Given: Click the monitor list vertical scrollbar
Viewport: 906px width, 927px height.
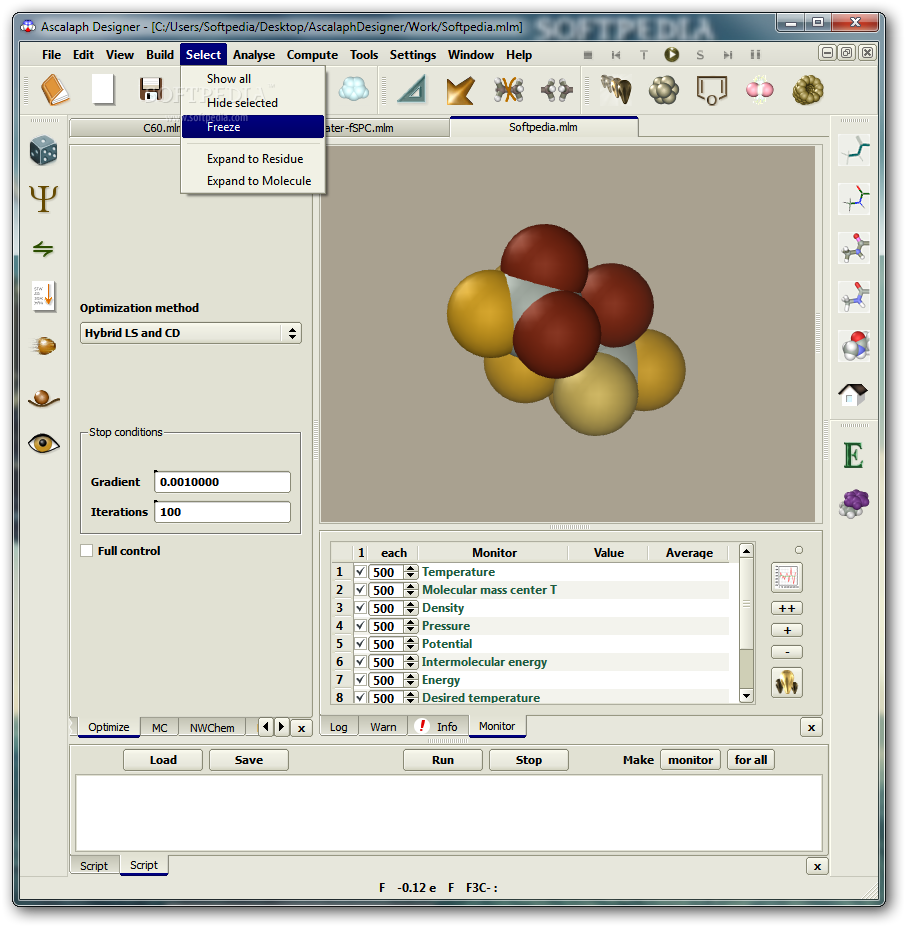Looking at the screenshot, I should [746, 623].
